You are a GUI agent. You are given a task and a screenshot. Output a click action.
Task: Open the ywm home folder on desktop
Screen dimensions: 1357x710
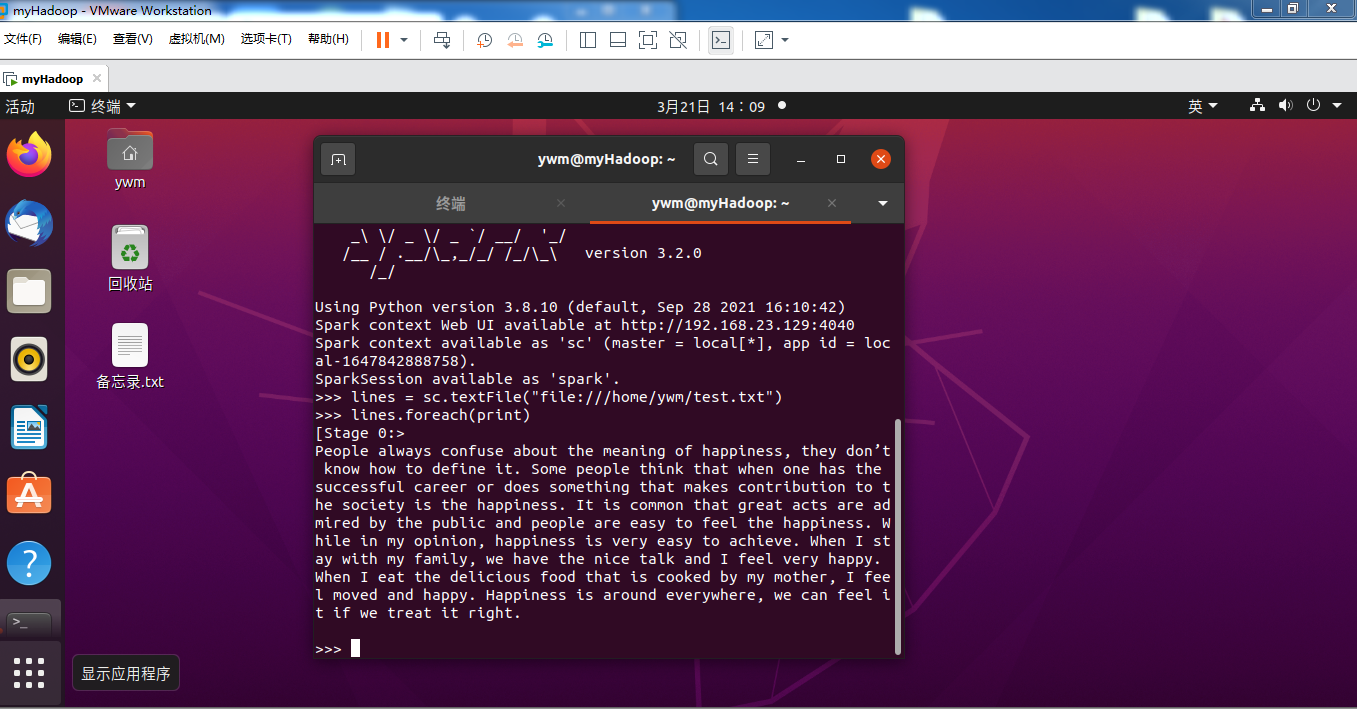coord(130,158)
